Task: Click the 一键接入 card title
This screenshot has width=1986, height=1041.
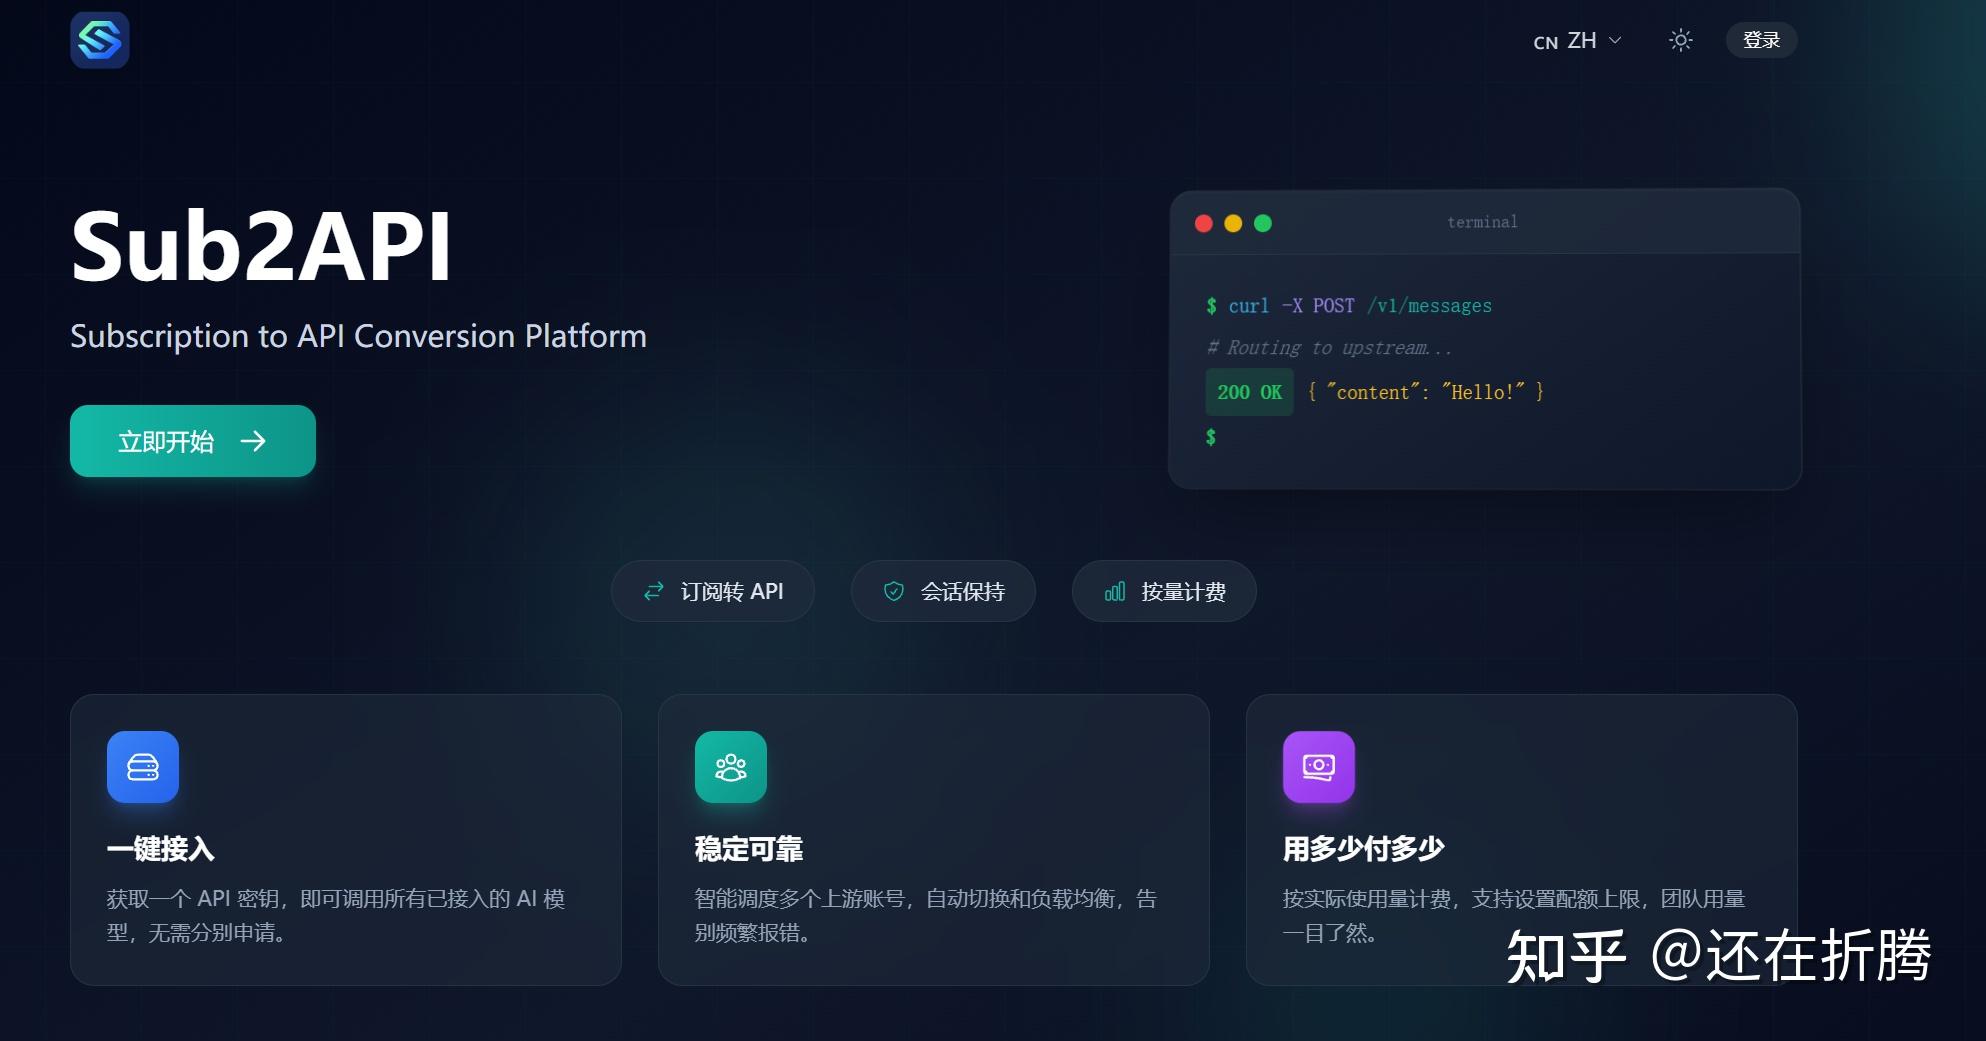Action: (160, 849)
